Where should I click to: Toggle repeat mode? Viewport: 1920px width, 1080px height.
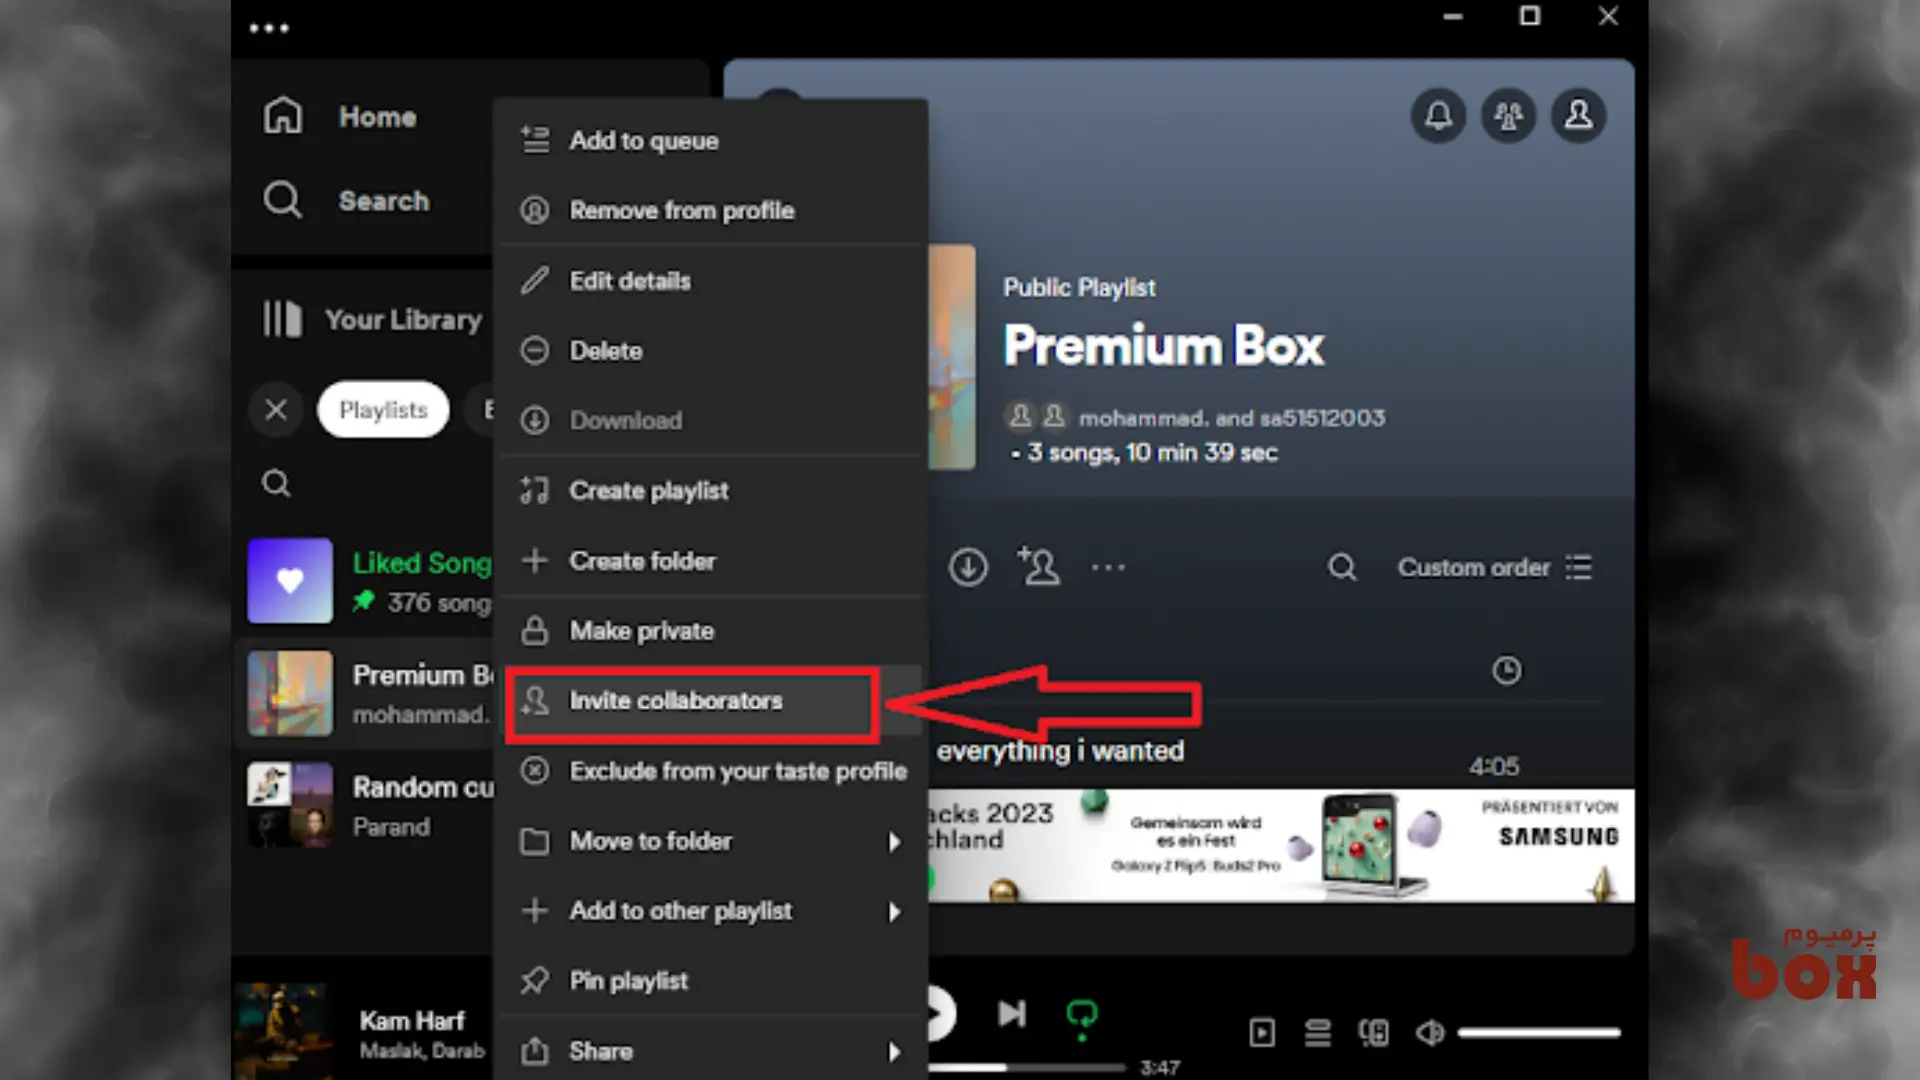click(1081, 1016)
